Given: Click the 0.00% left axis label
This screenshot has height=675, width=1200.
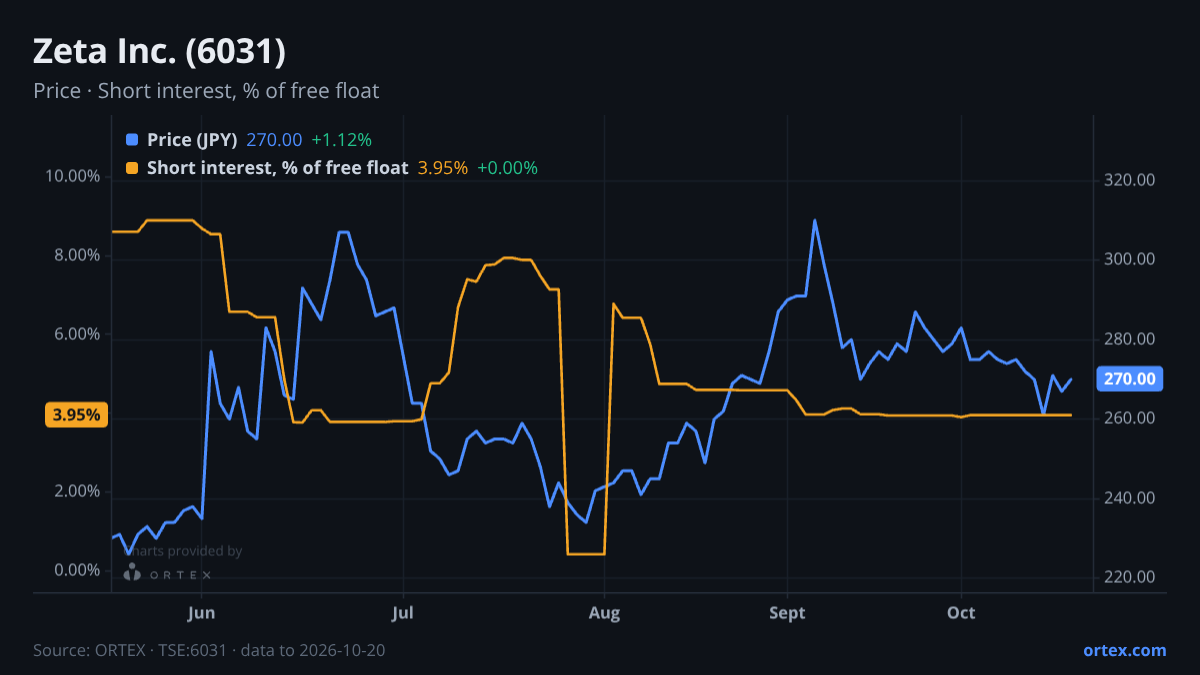Looking at the screenshot, I should click(x=77, y=571).
